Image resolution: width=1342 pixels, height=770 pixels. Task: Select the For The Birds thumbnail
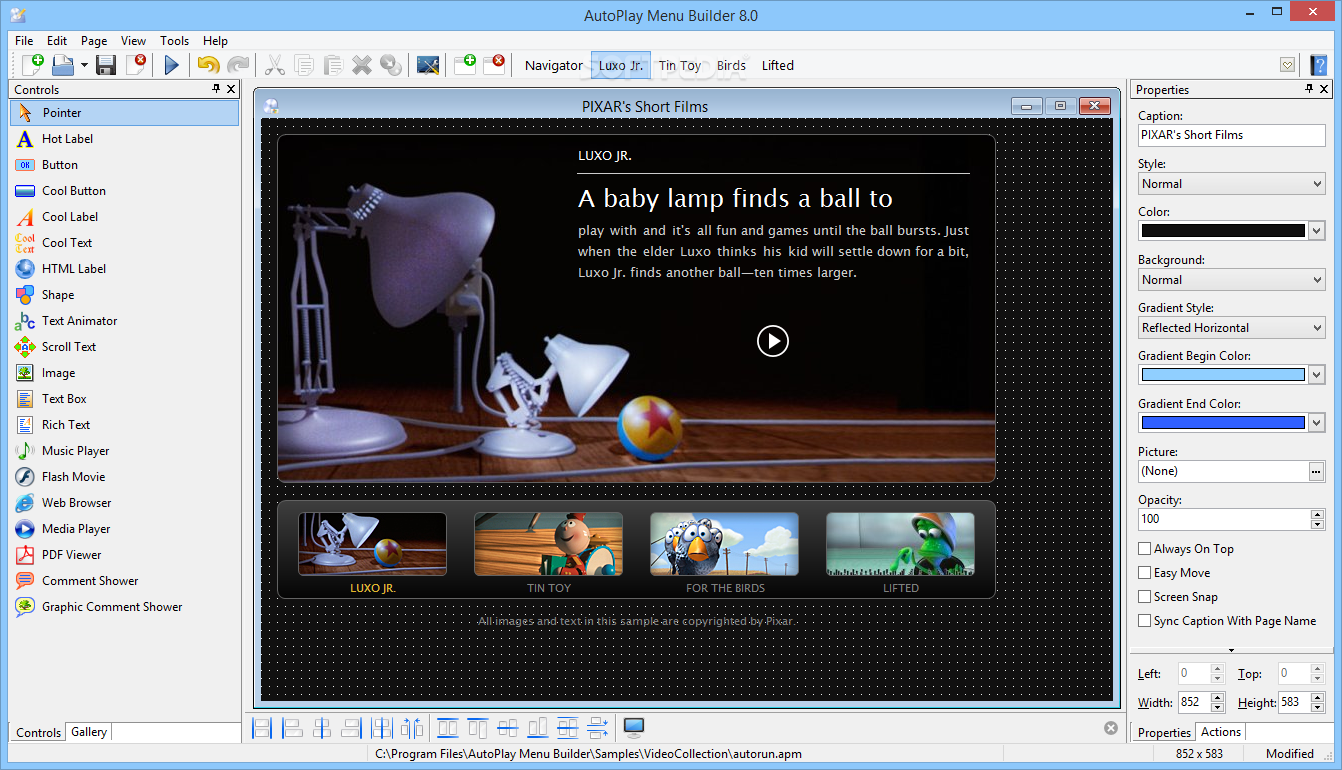724,544
